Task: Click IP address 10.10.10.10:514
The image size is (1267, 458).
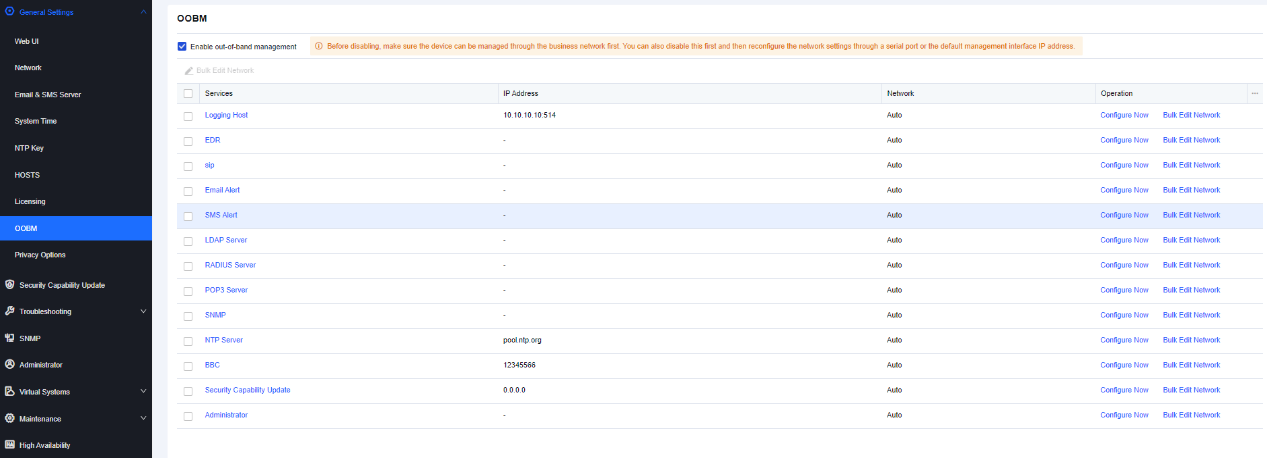Action: [529, 115]
